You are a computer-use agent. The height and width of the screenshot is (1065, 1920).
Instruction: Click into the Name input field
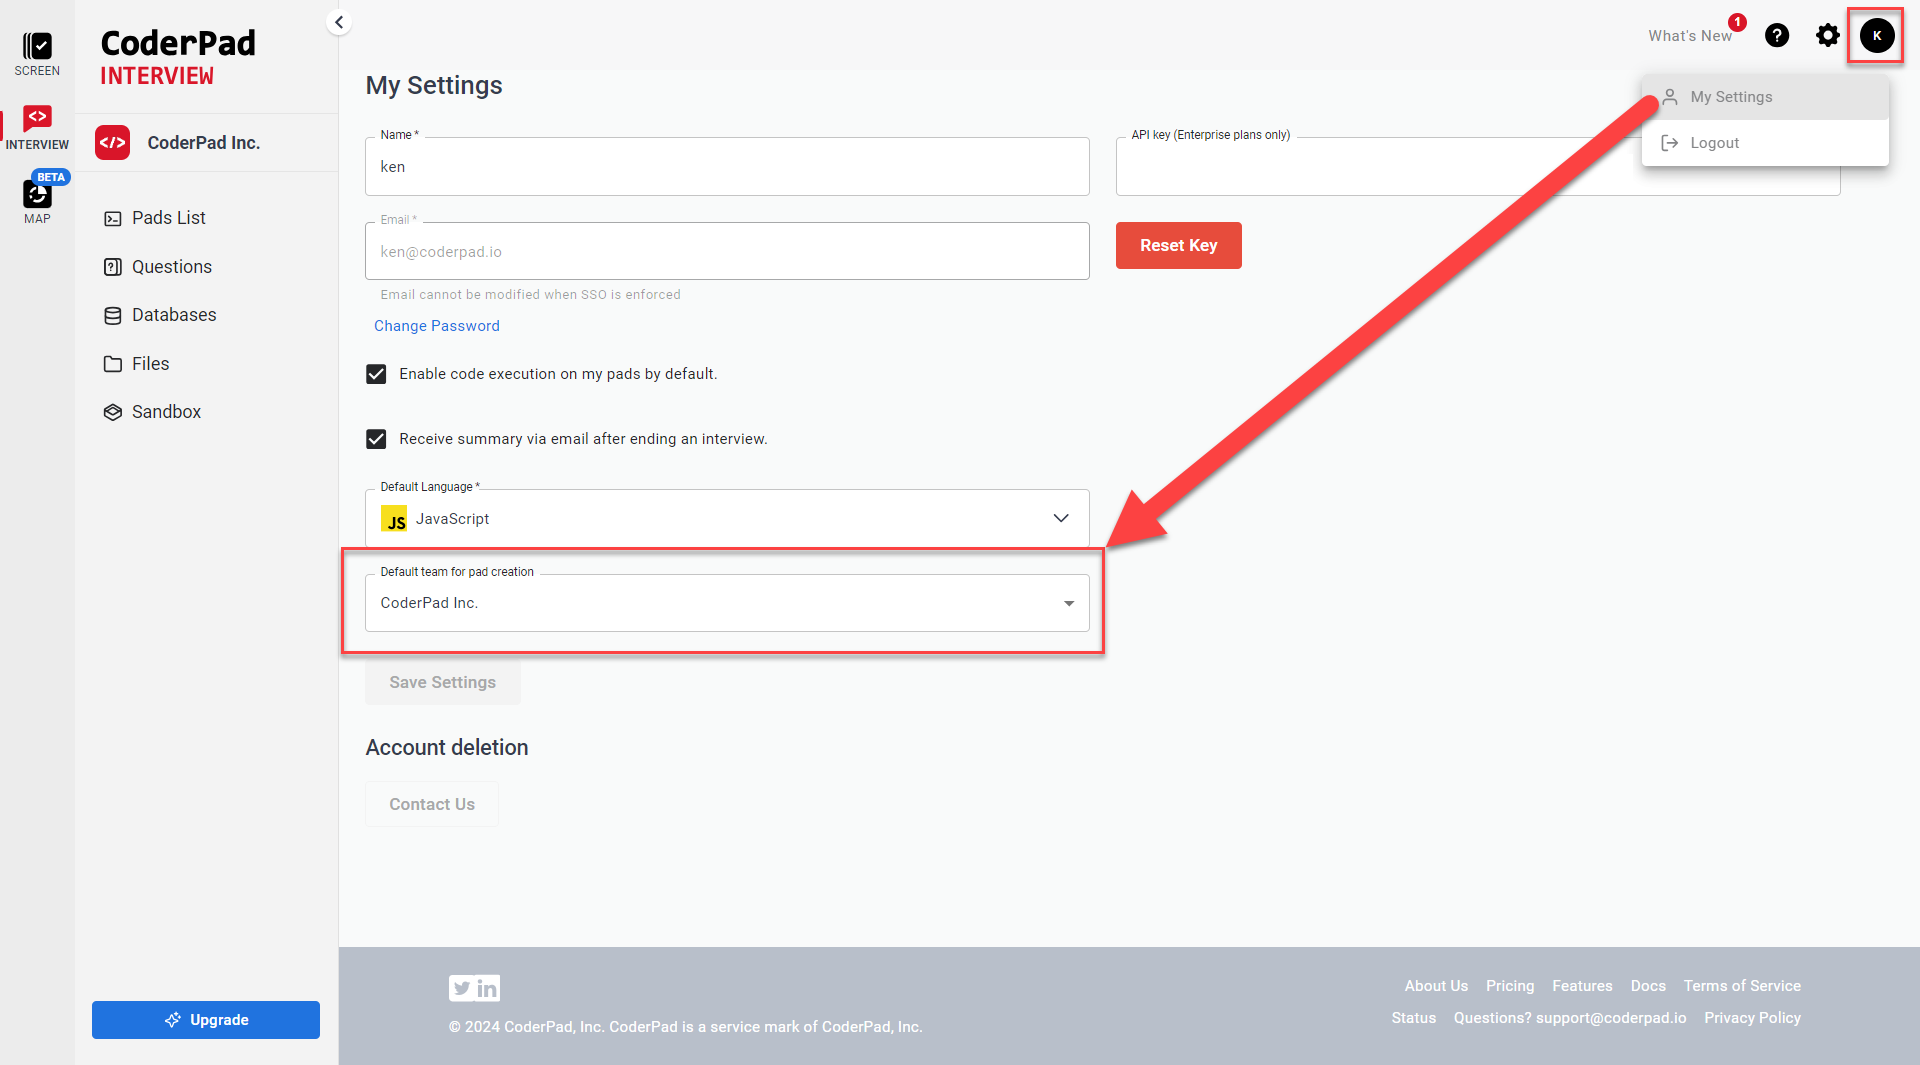(727, 167)
